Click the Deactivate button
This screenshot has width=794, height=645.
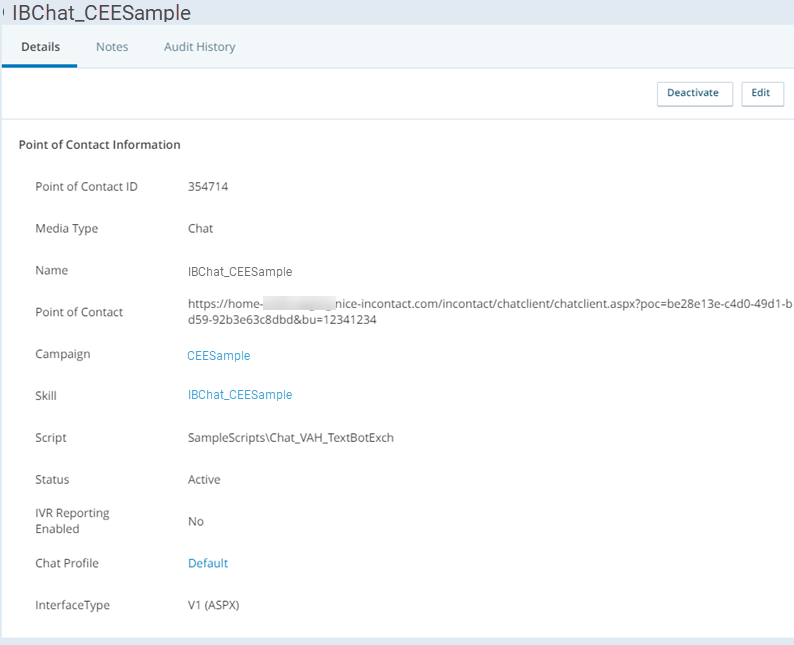tap(694, 94)
